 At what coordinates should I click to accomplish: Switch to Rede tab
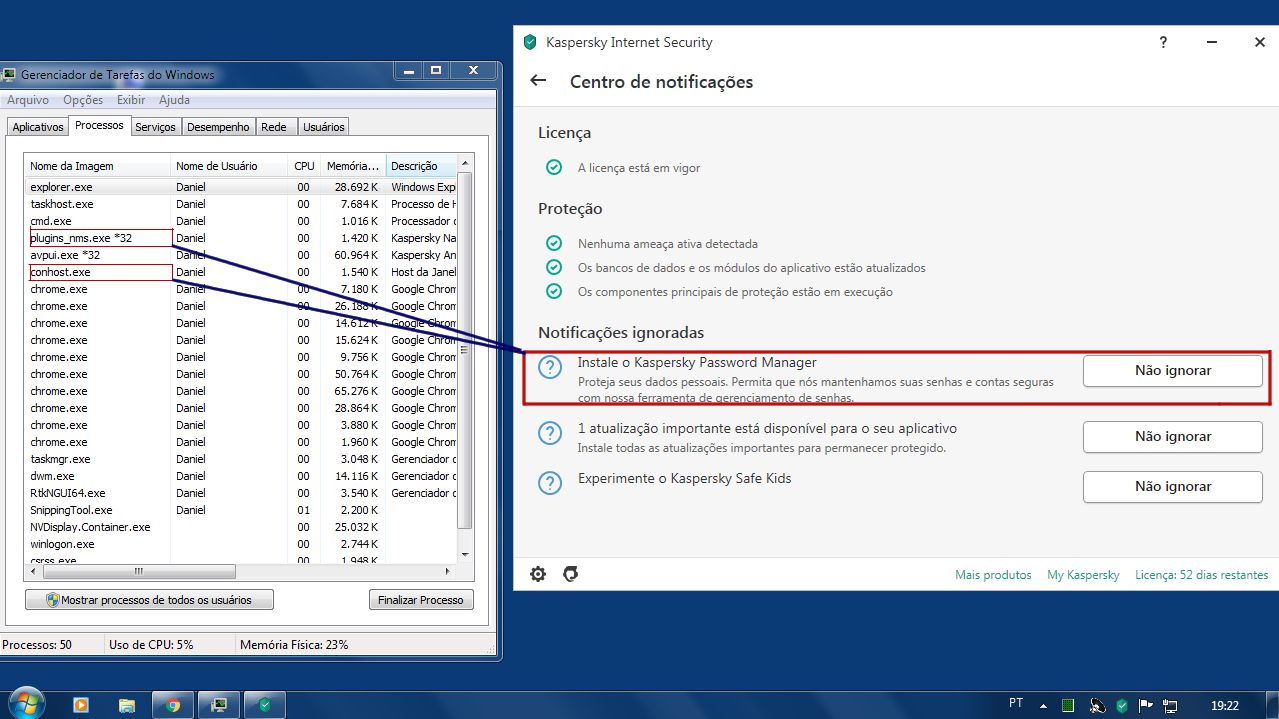(x=274, y=127)
